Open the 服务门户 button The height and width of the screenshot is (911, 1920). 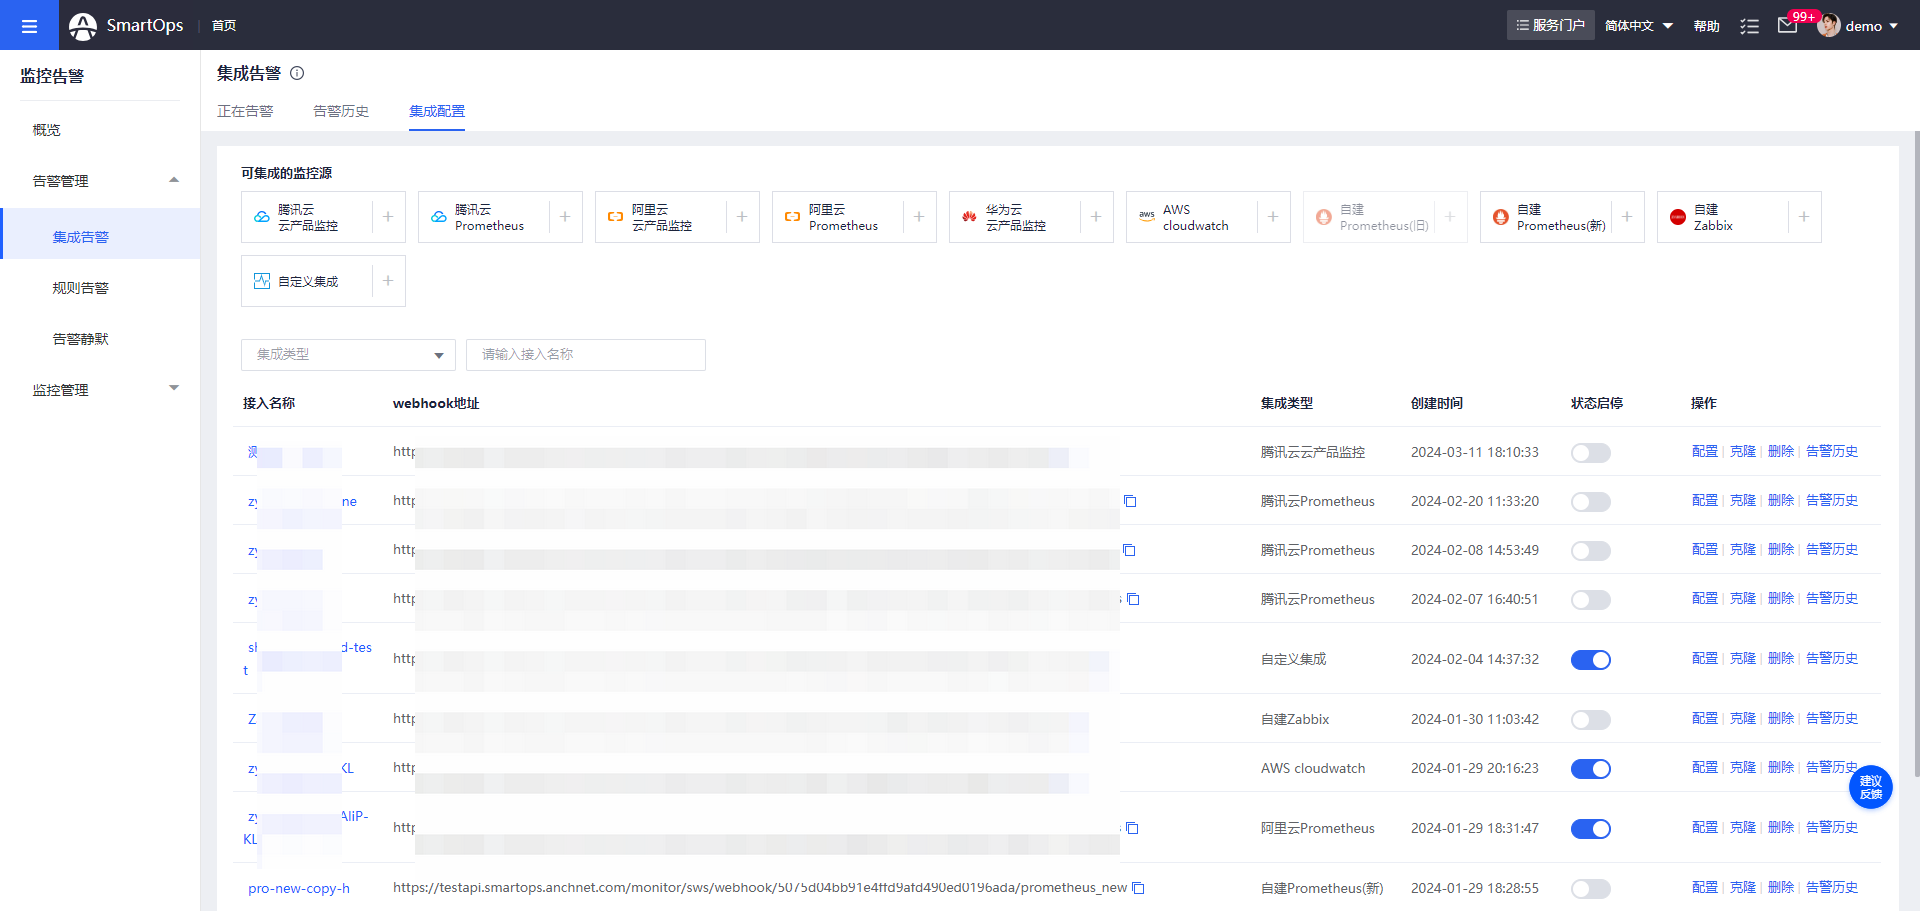point(1550,26)
